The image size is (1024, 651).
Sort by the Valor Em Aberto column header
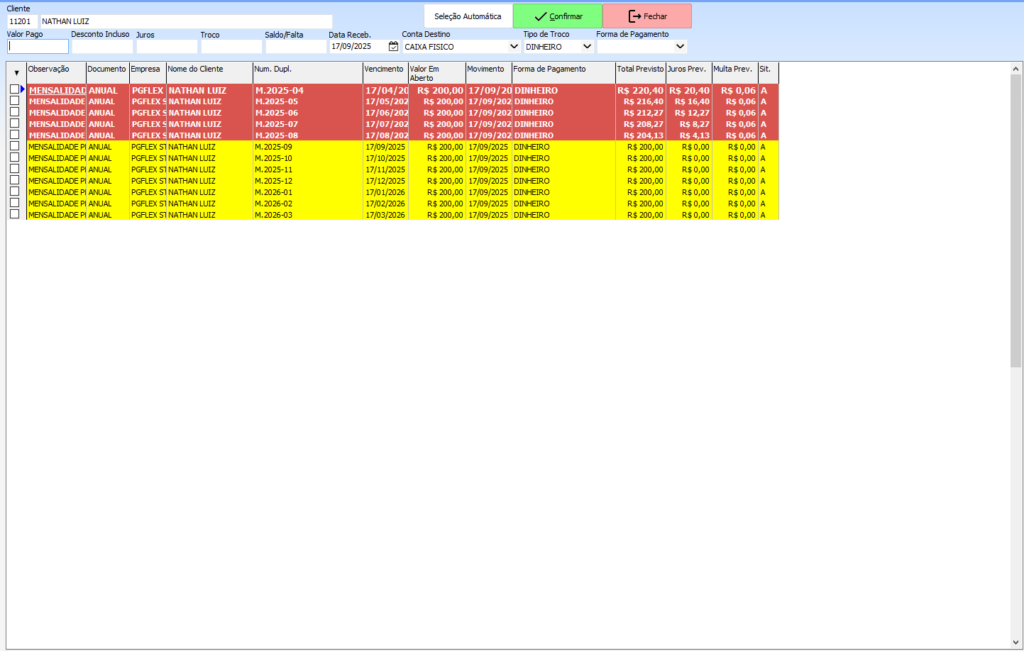coord(437,73)
